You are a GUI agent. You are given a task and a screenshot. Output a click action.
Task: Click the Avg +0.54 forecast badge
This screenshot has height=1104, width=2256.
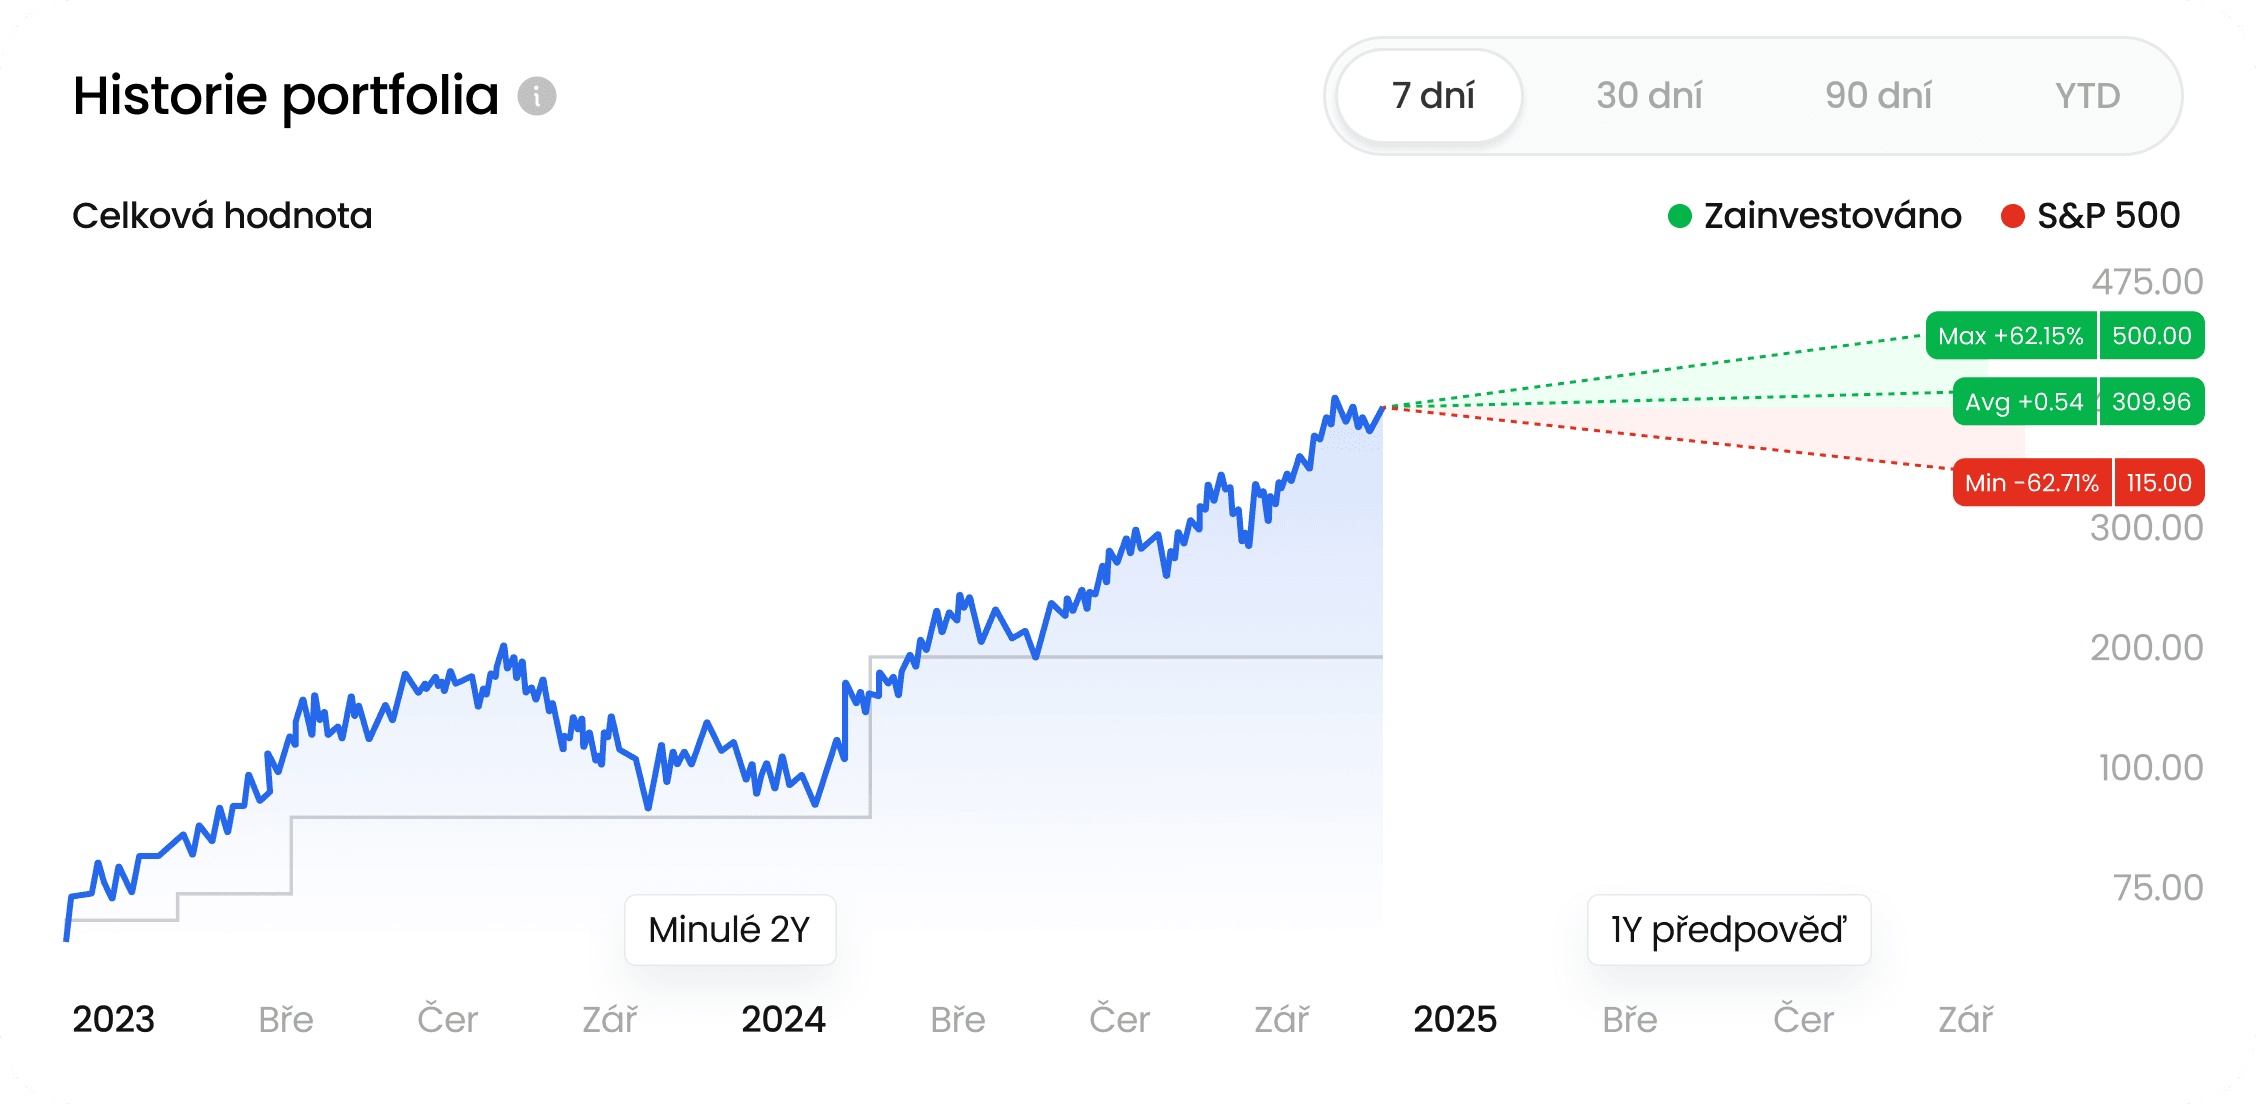pos(2024,402)
